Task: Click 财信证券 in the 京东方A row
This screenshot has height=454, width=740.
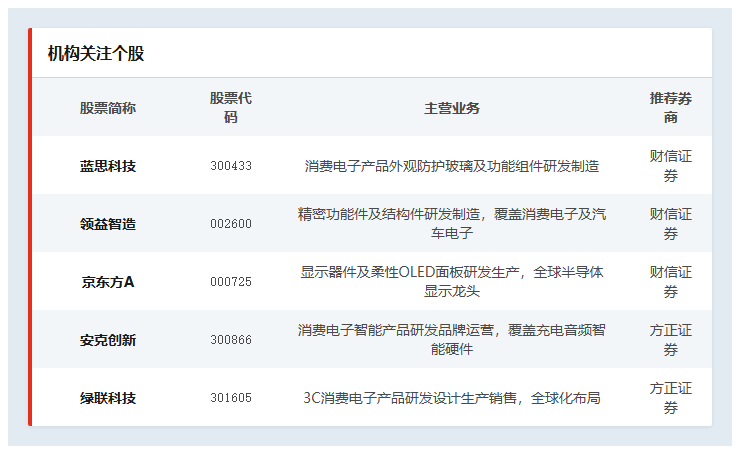Action: click(671, 282)
